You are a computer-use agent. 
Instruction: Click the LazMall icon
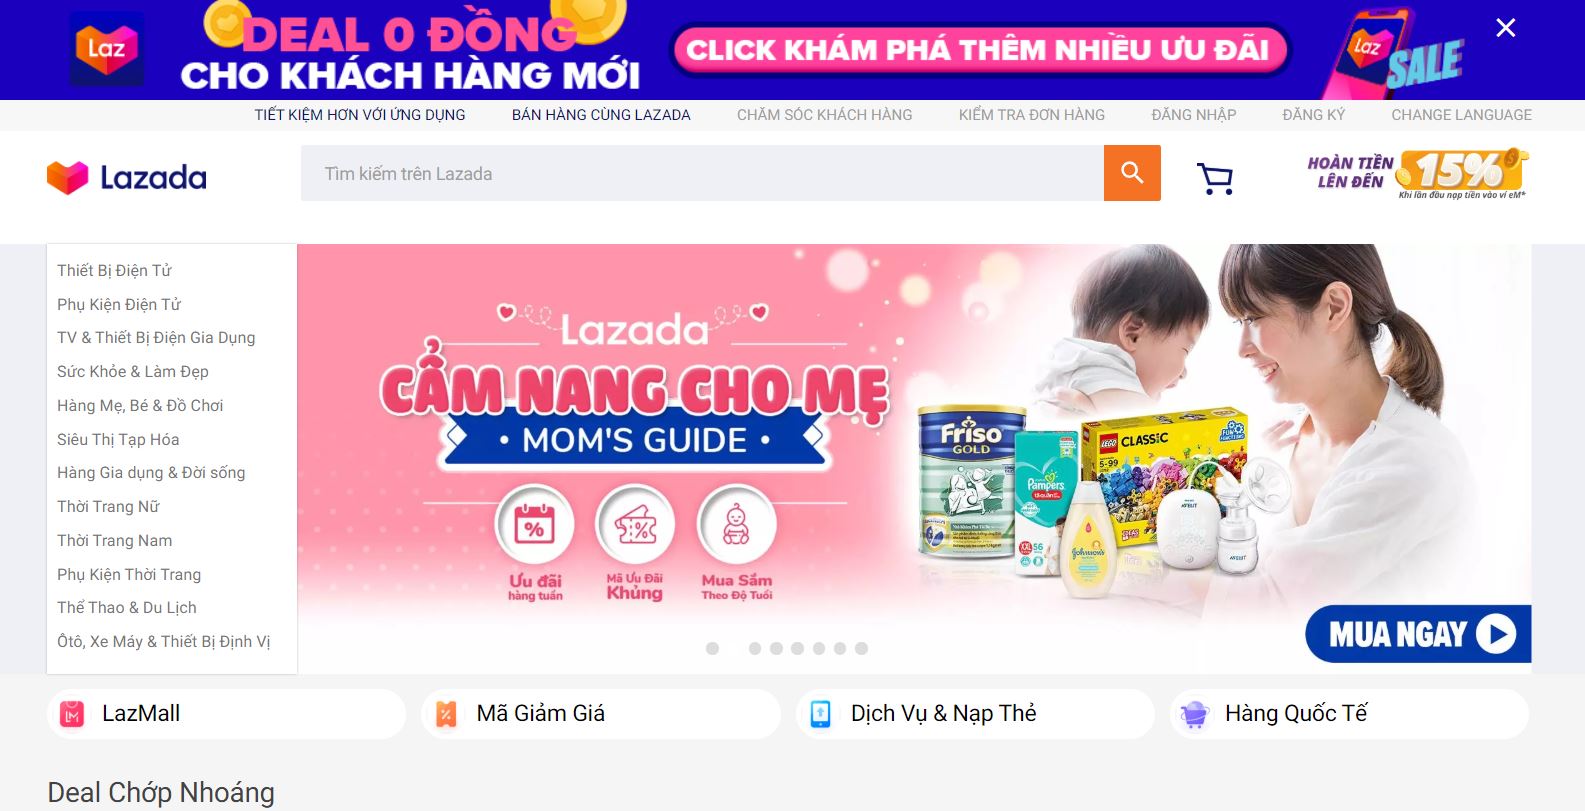71,714
